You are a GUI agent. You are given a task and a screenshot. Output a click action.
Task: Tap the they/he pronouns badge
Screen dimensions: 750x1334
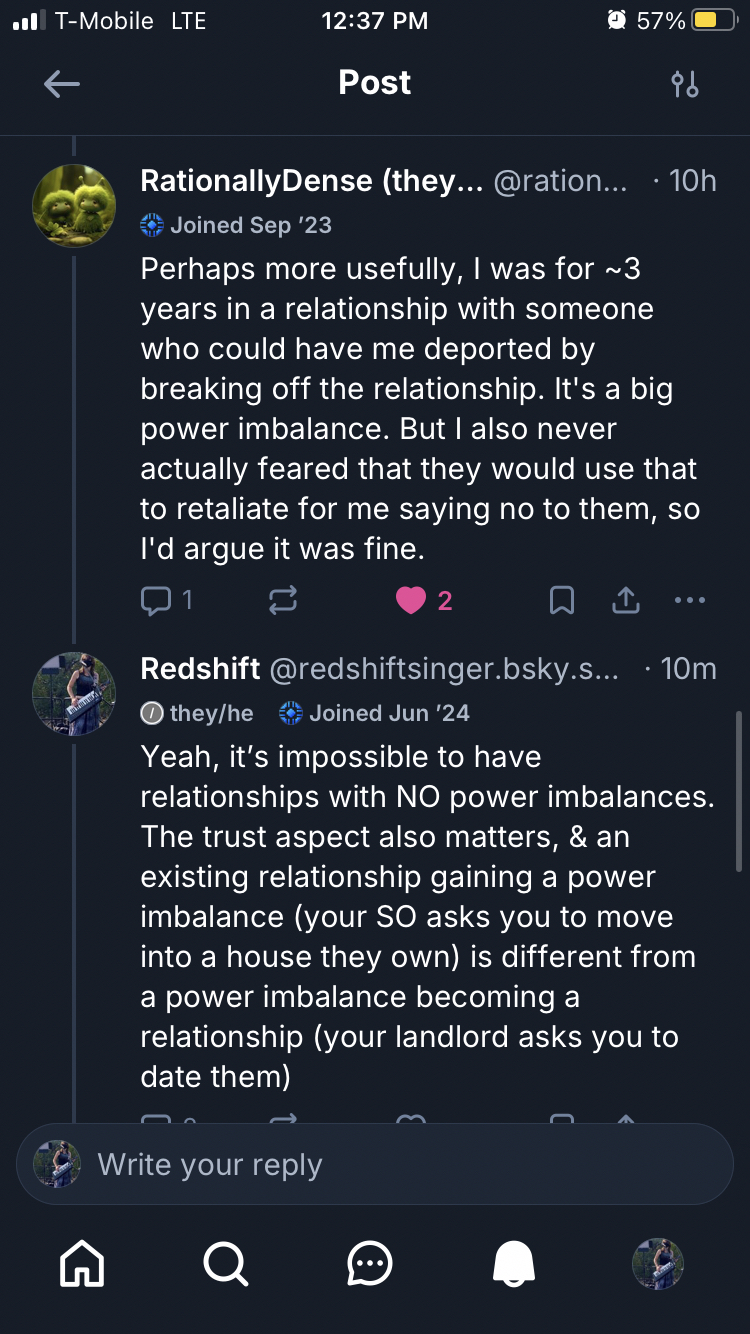coord(198,713)
